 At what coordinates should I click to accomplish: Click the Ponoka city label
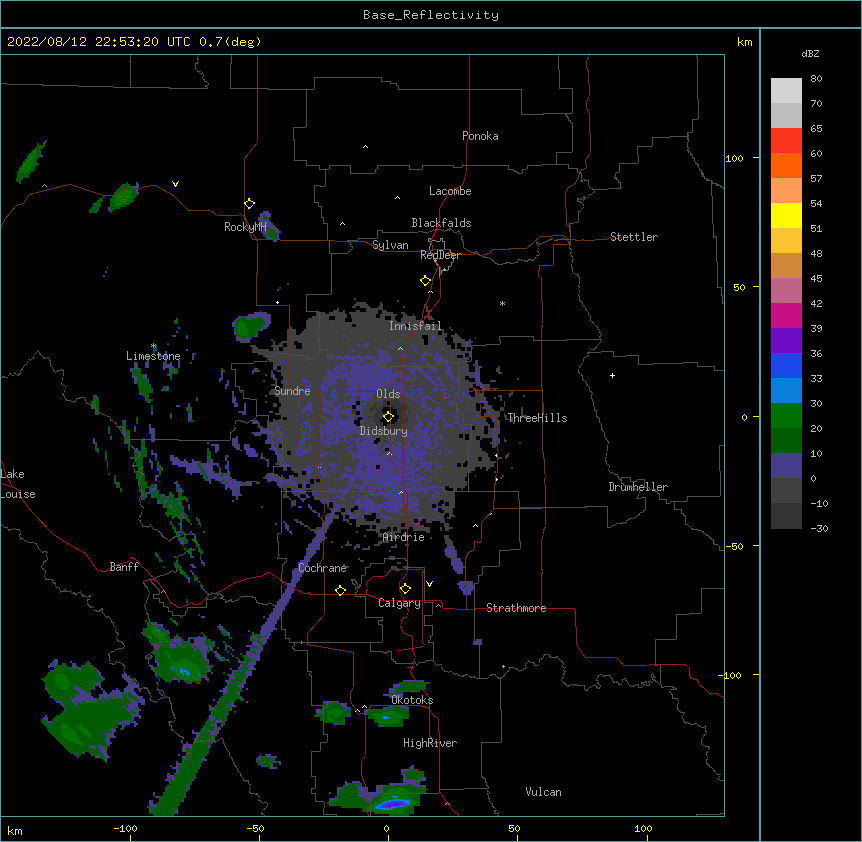[x=480, y=136]
